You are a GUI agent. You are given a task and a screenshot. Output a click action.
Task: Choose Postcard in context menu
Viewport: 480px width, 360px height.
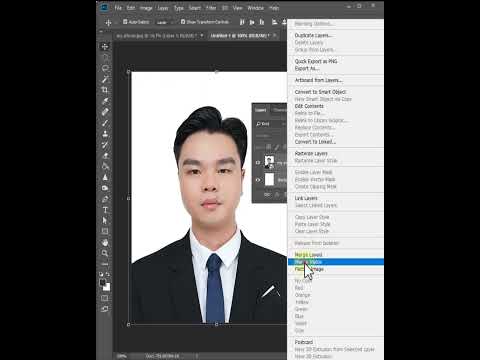click(304, 342)
